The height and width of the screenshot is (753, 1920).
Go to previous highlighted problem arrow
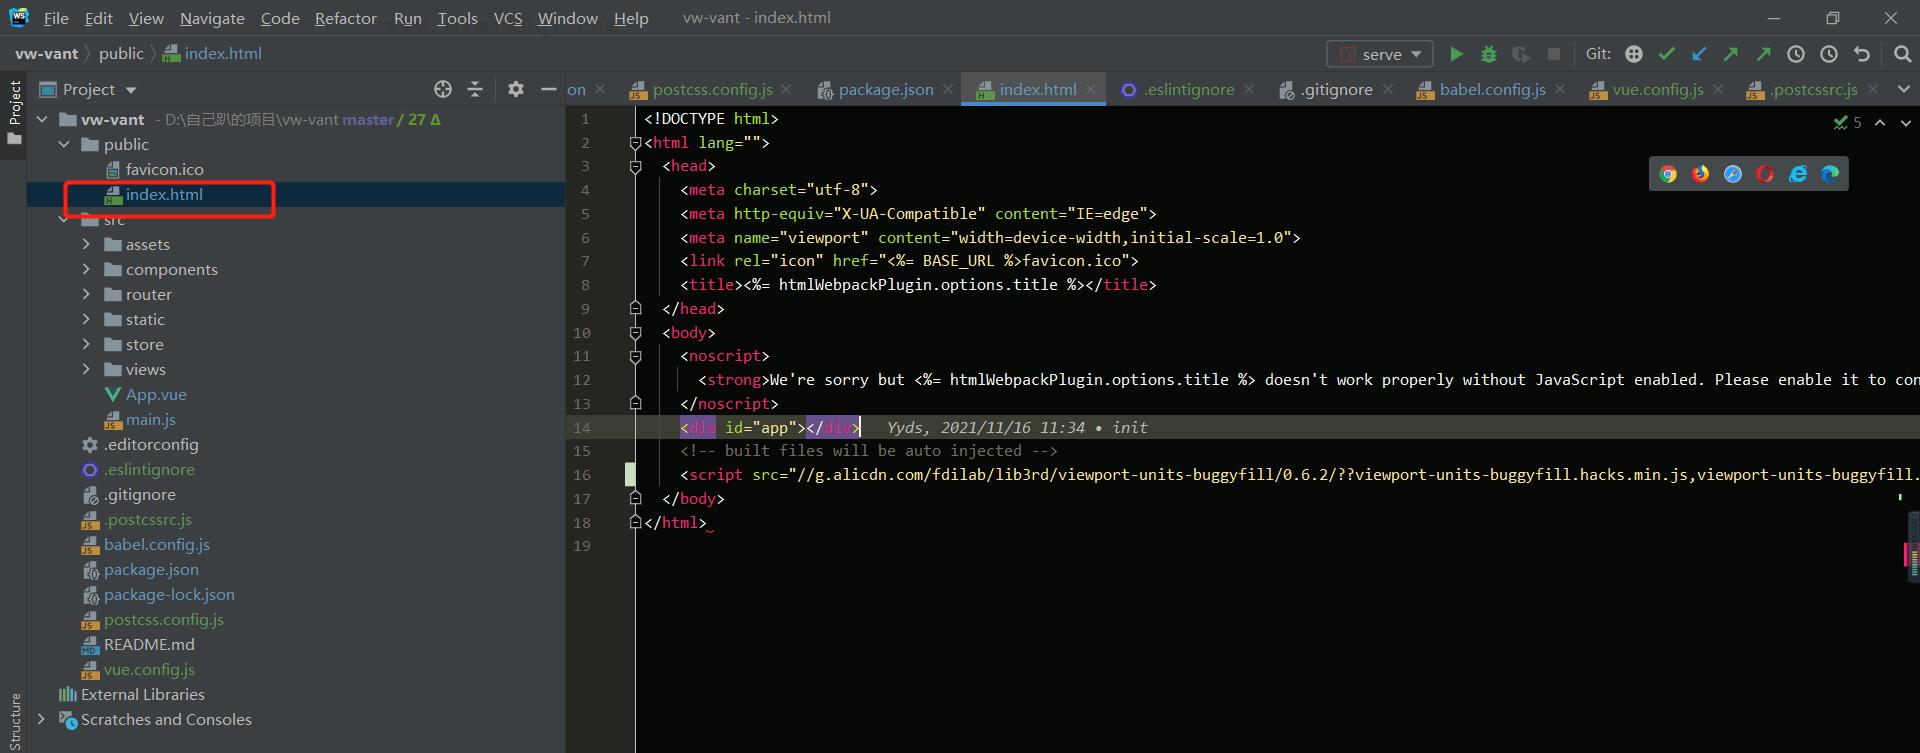click(1880, 122)
